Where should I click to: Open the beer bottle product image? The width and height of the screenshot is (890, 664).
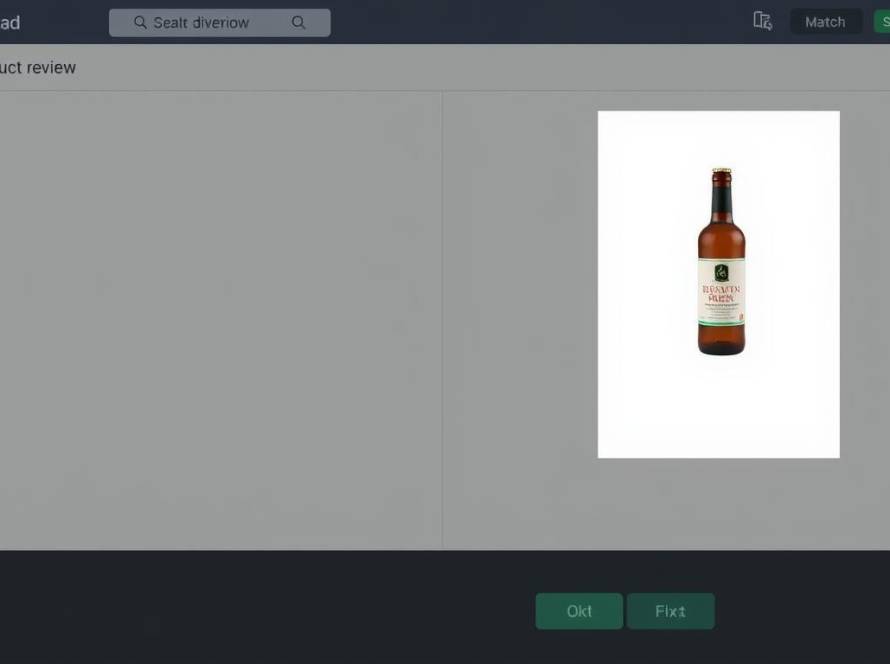tap(719, 284)
